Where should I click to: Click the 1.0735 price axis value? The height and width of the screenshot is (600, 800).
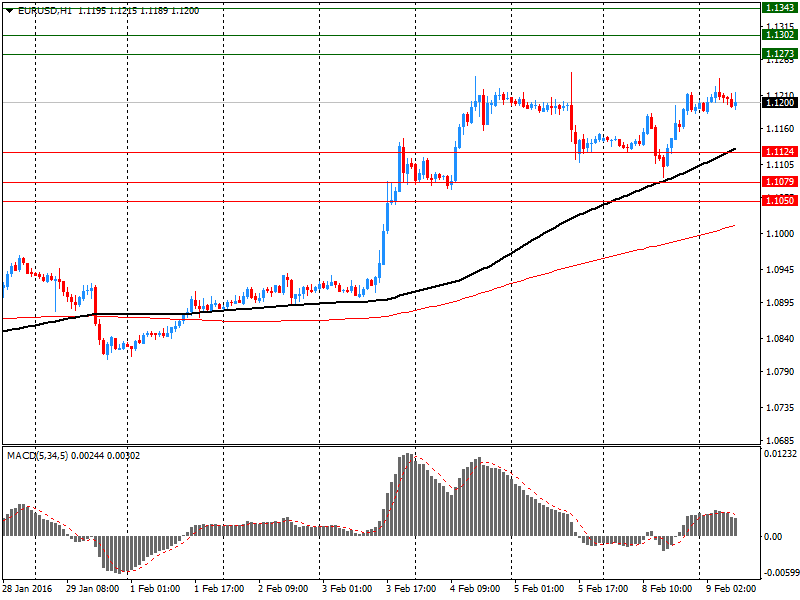[x=780, y=408]
